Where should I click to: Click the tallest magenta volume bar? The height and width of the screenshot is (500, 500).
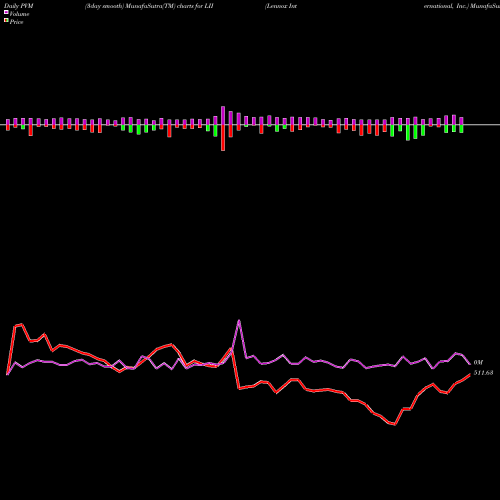223,116
